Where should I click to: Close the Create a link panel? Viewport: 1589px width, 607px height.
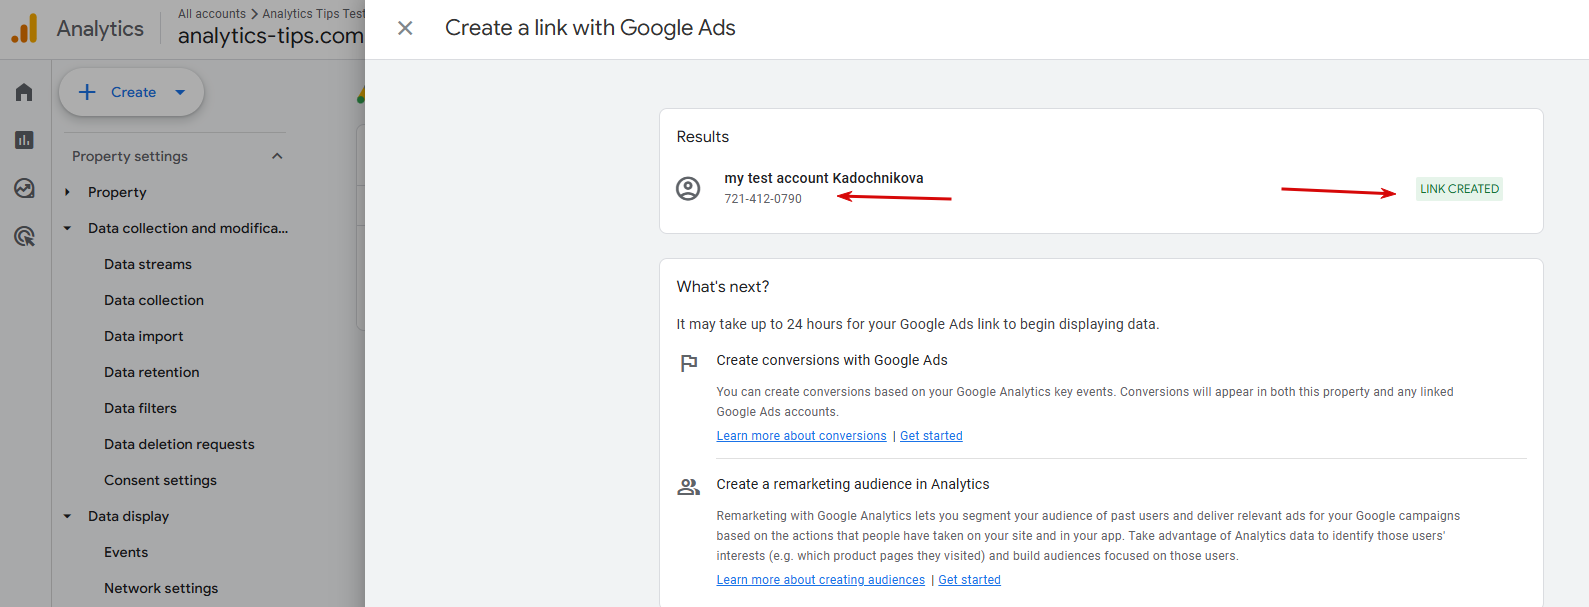405,28
